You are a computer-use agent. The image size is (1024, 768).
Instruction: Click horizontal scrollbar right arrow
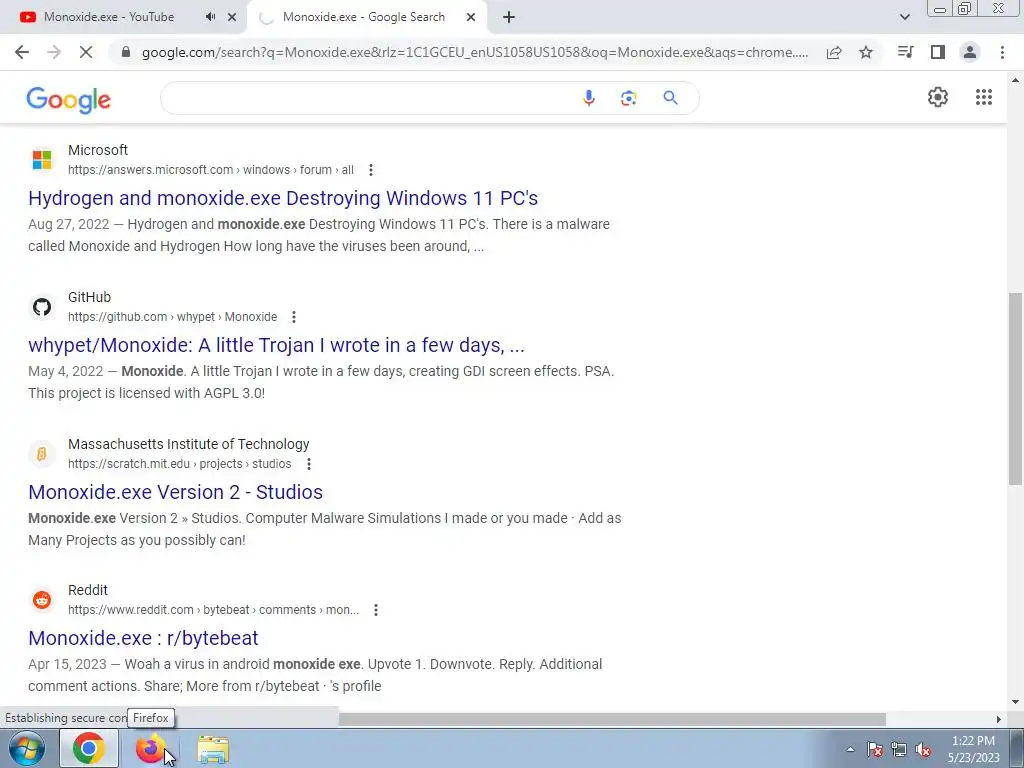999,719
